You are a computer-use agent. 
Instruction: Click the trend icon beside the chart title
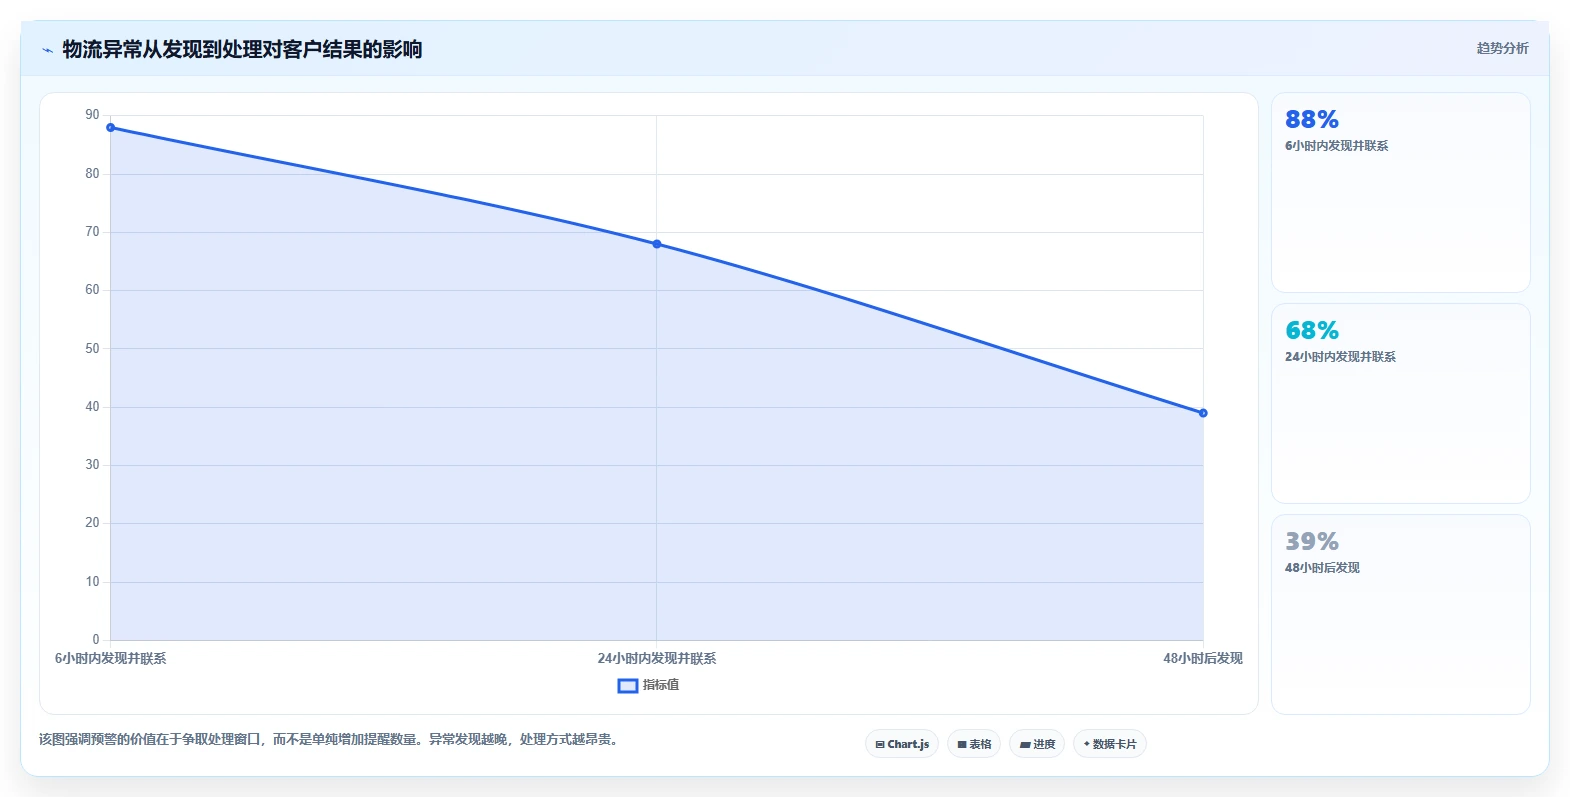coord(47,50)
